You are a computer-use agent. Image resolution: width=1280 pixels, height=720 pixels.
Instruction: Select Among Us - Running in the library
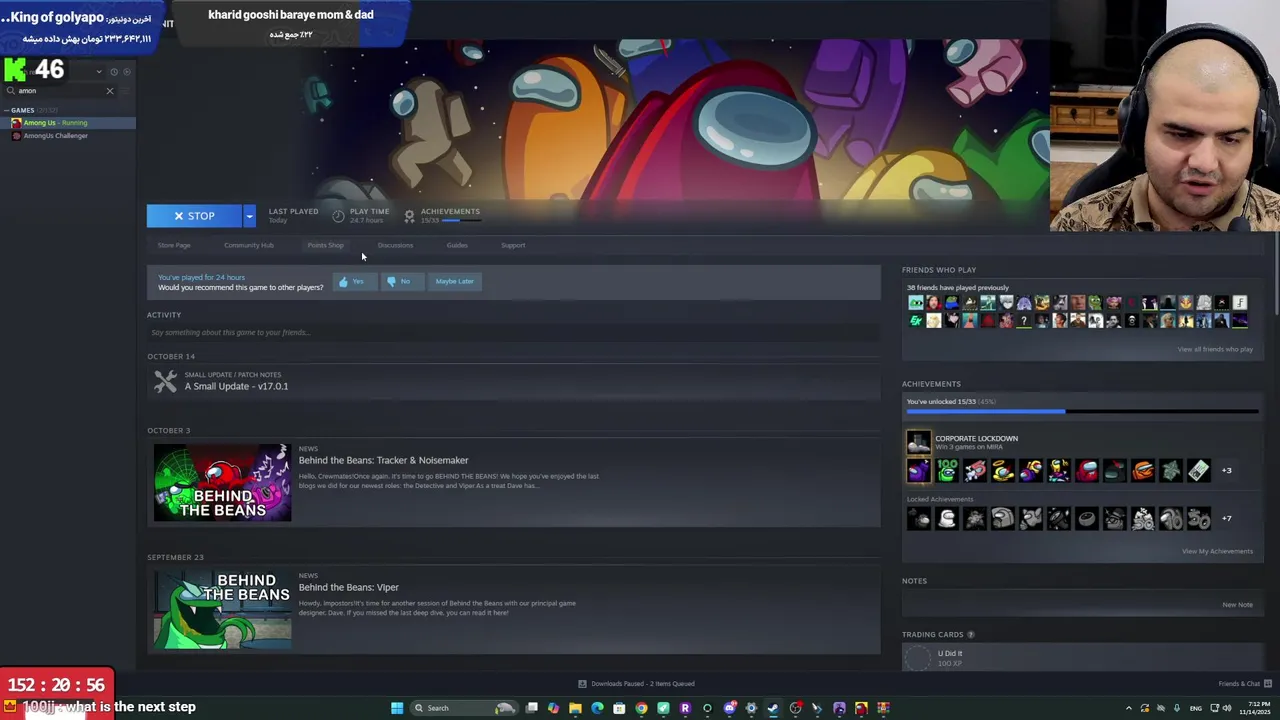point(68,123)
